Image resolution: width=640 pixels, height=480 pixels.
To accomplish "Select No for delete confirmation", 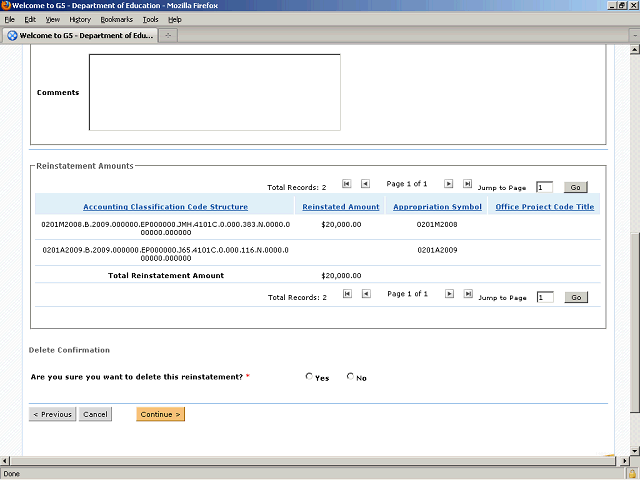I will point(350,377).
